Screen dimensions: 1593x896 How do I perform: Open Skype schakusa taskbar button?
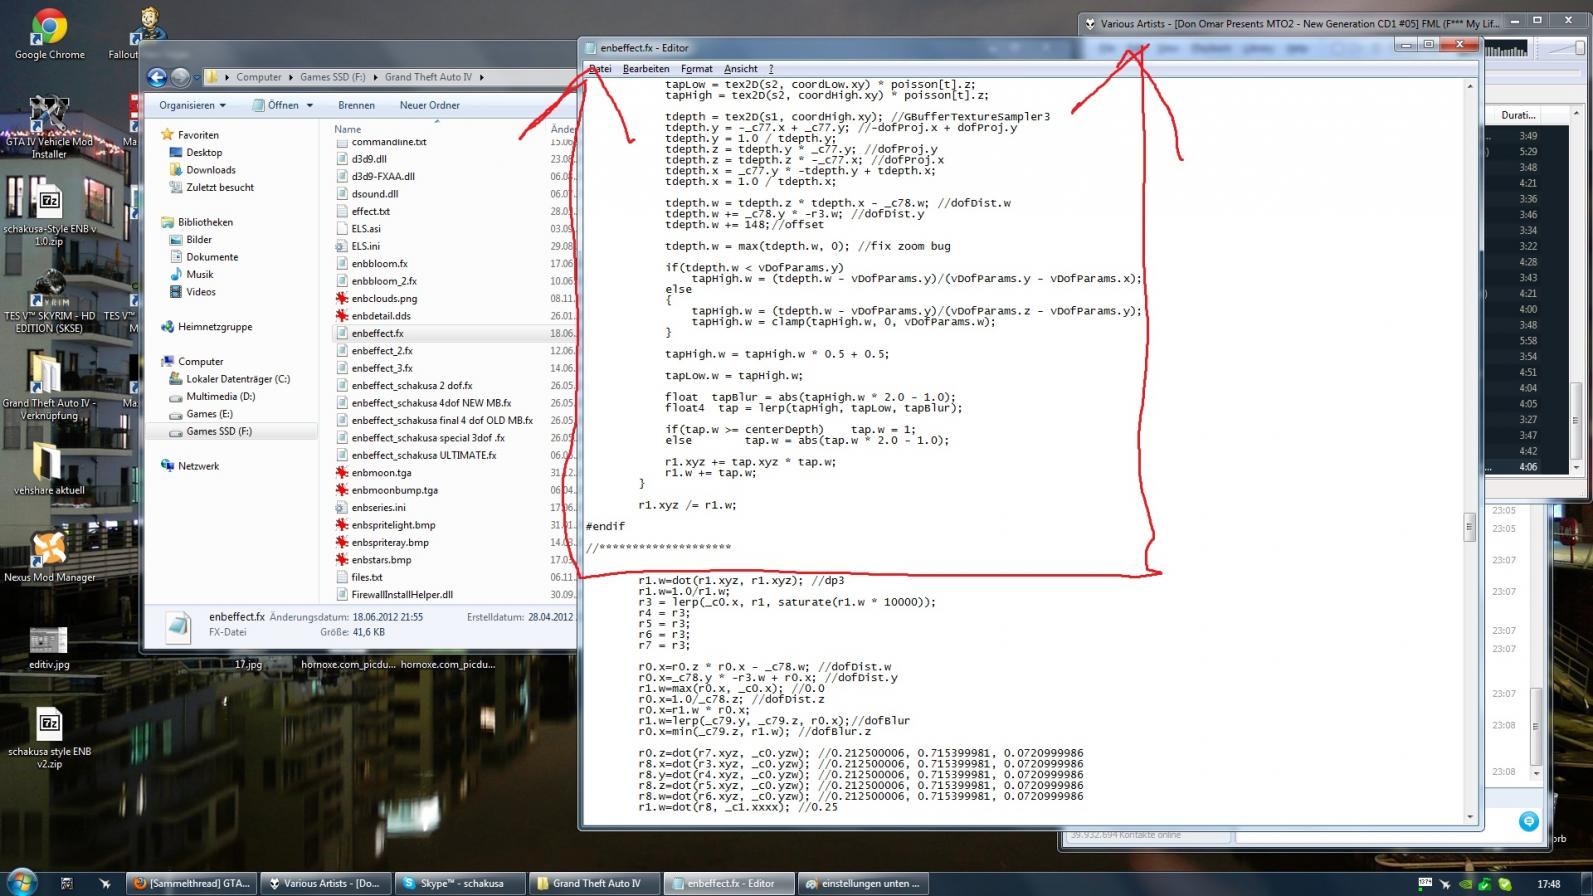458,883
